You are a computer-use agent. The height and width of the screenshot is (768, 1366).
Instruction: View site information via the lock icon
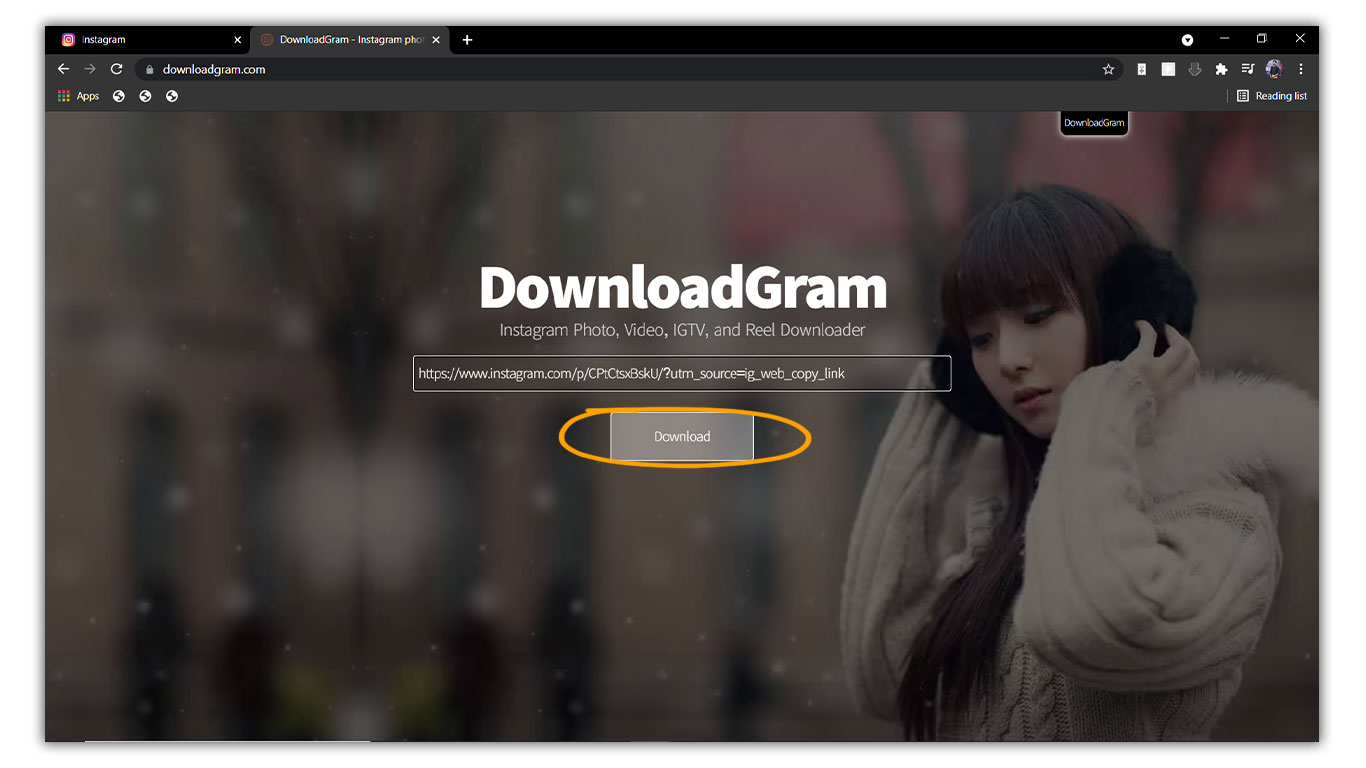(149, 70)
